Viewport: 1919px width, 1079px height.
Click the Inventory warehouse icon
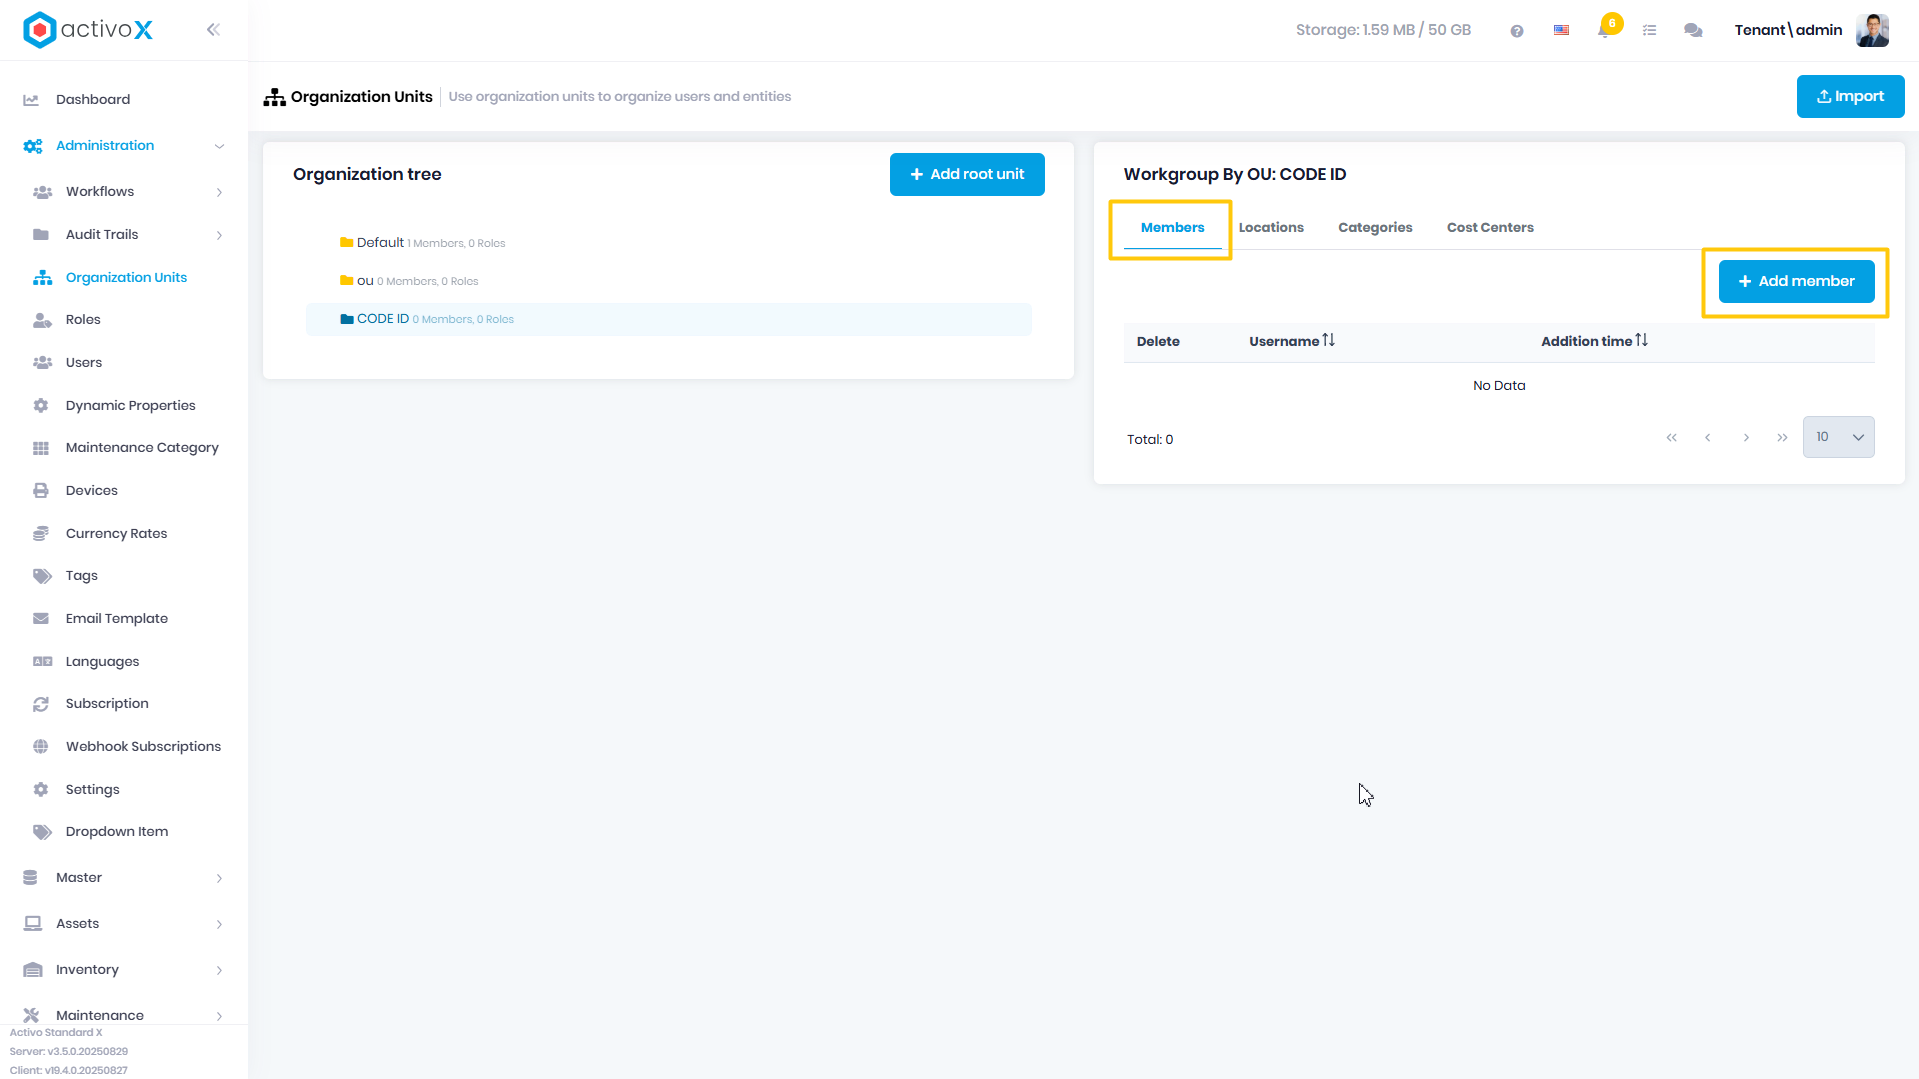[x=33, y=970]
